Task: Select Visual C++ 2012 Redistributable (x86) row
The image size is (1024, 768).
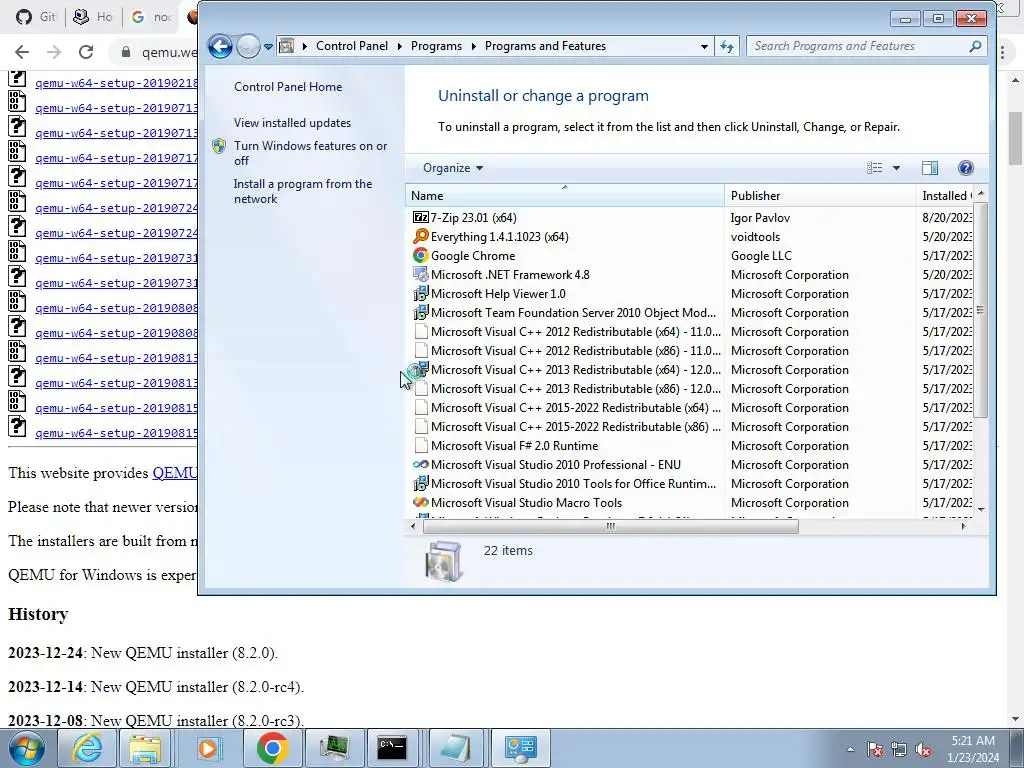Action: pos(692,351)
